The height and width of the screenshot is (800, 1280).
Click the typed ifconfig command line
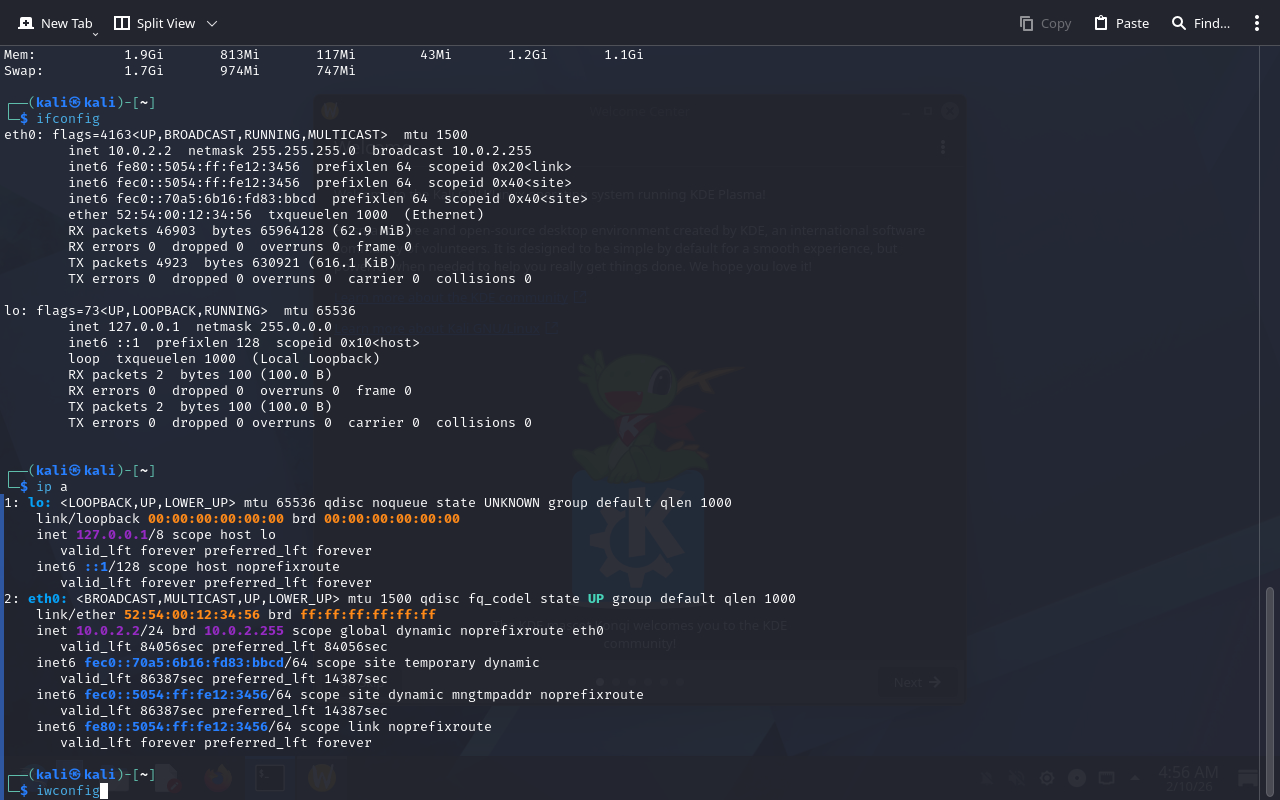68,119
